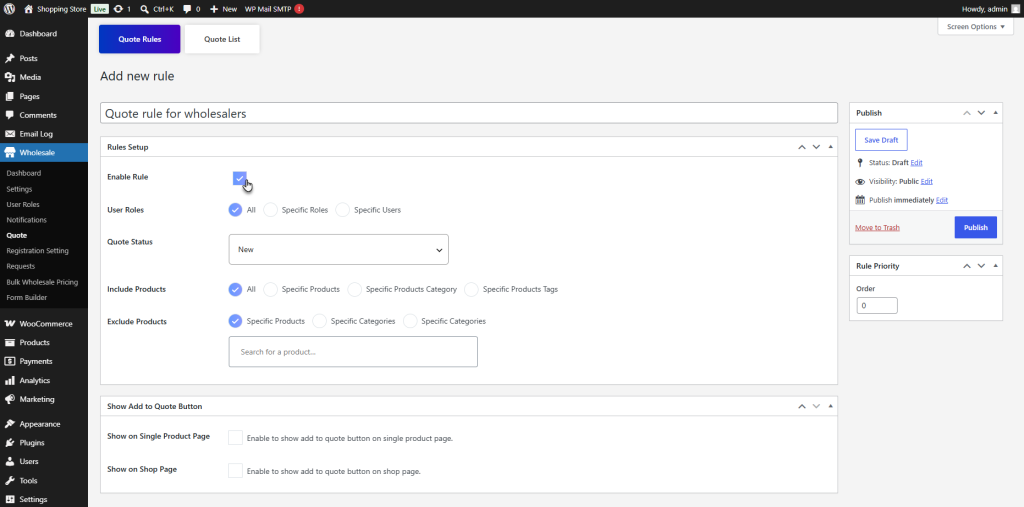Click the blue Publish button
The height and width of the screenshot is (507, 1024).
[976, 227]
